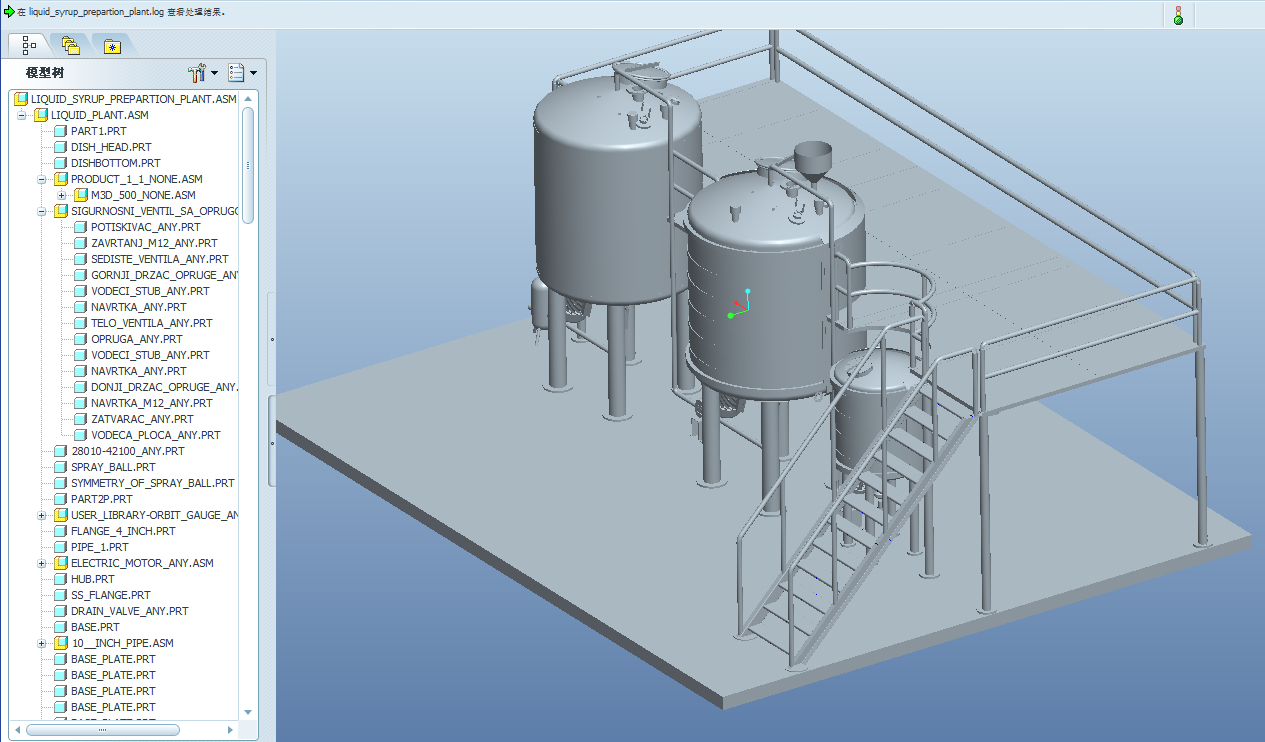
Task: Select PART2P.PRT in the model tree
Action: (x=101, y=499)
